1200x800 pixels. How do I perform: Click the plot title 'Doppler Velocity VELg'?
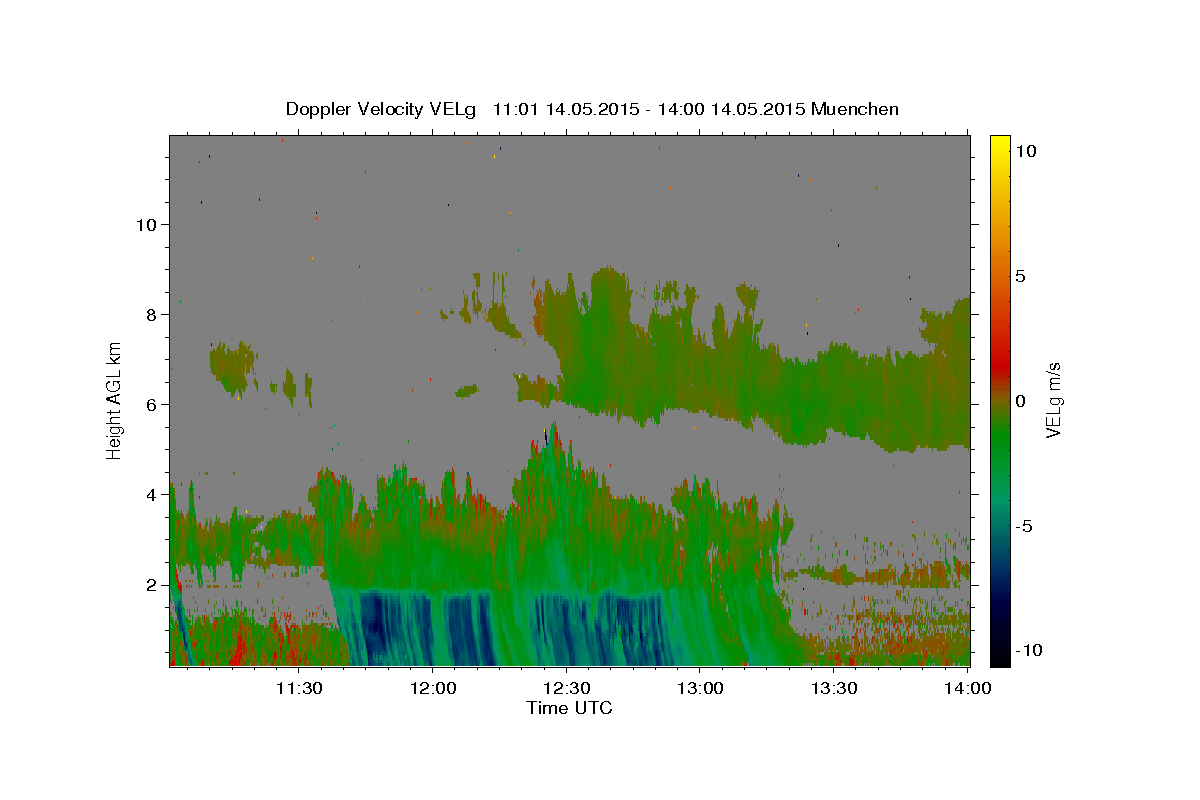click(381, 109)
